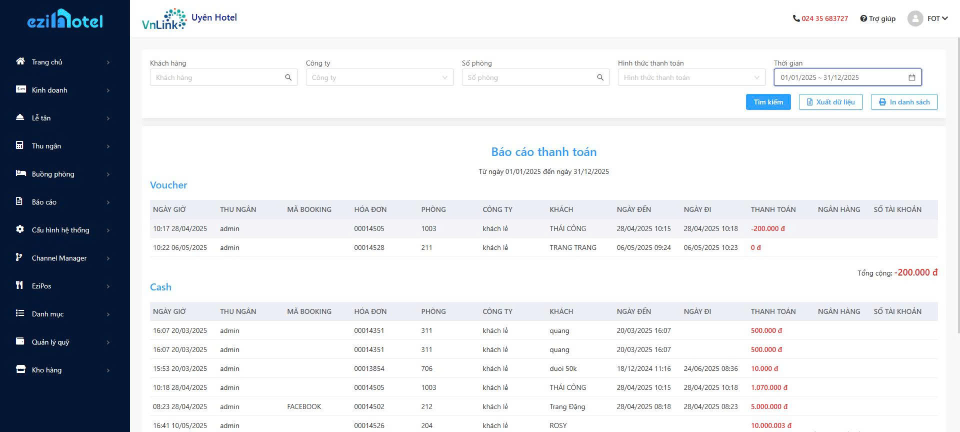Screen dimensions: 960x432
Task: Expand Lễ tân menu chevron
Action: coord(108,118)
